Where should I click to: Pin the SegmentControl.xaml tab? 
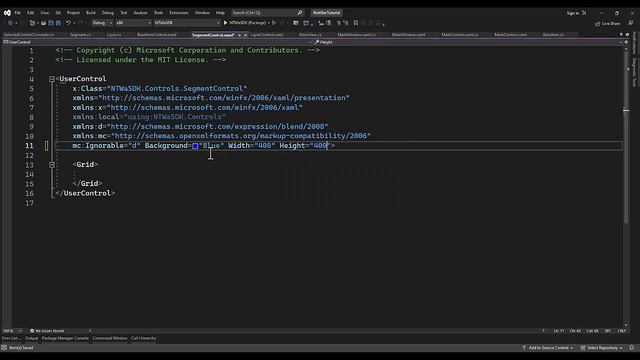click(240, 35)
